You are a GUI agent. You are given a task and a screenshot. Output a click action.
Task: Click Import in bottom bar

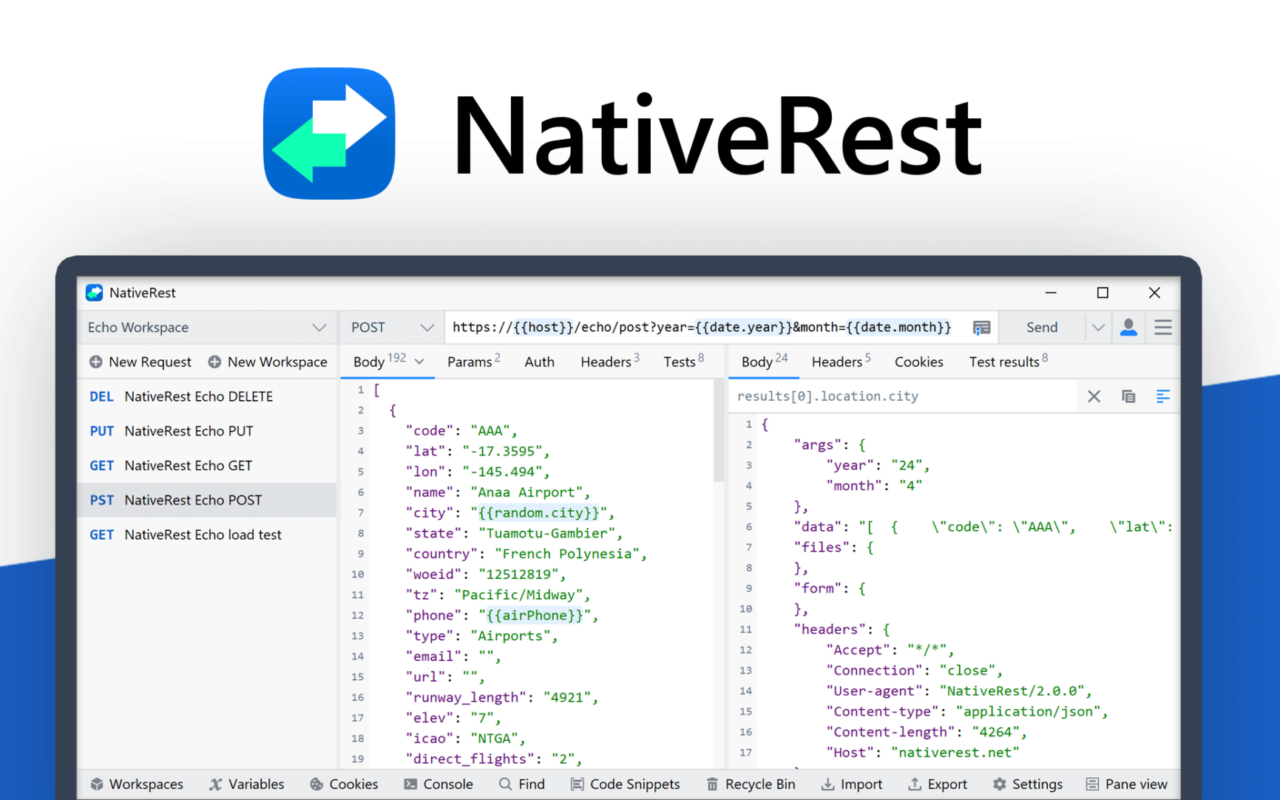tap(851, 784)
